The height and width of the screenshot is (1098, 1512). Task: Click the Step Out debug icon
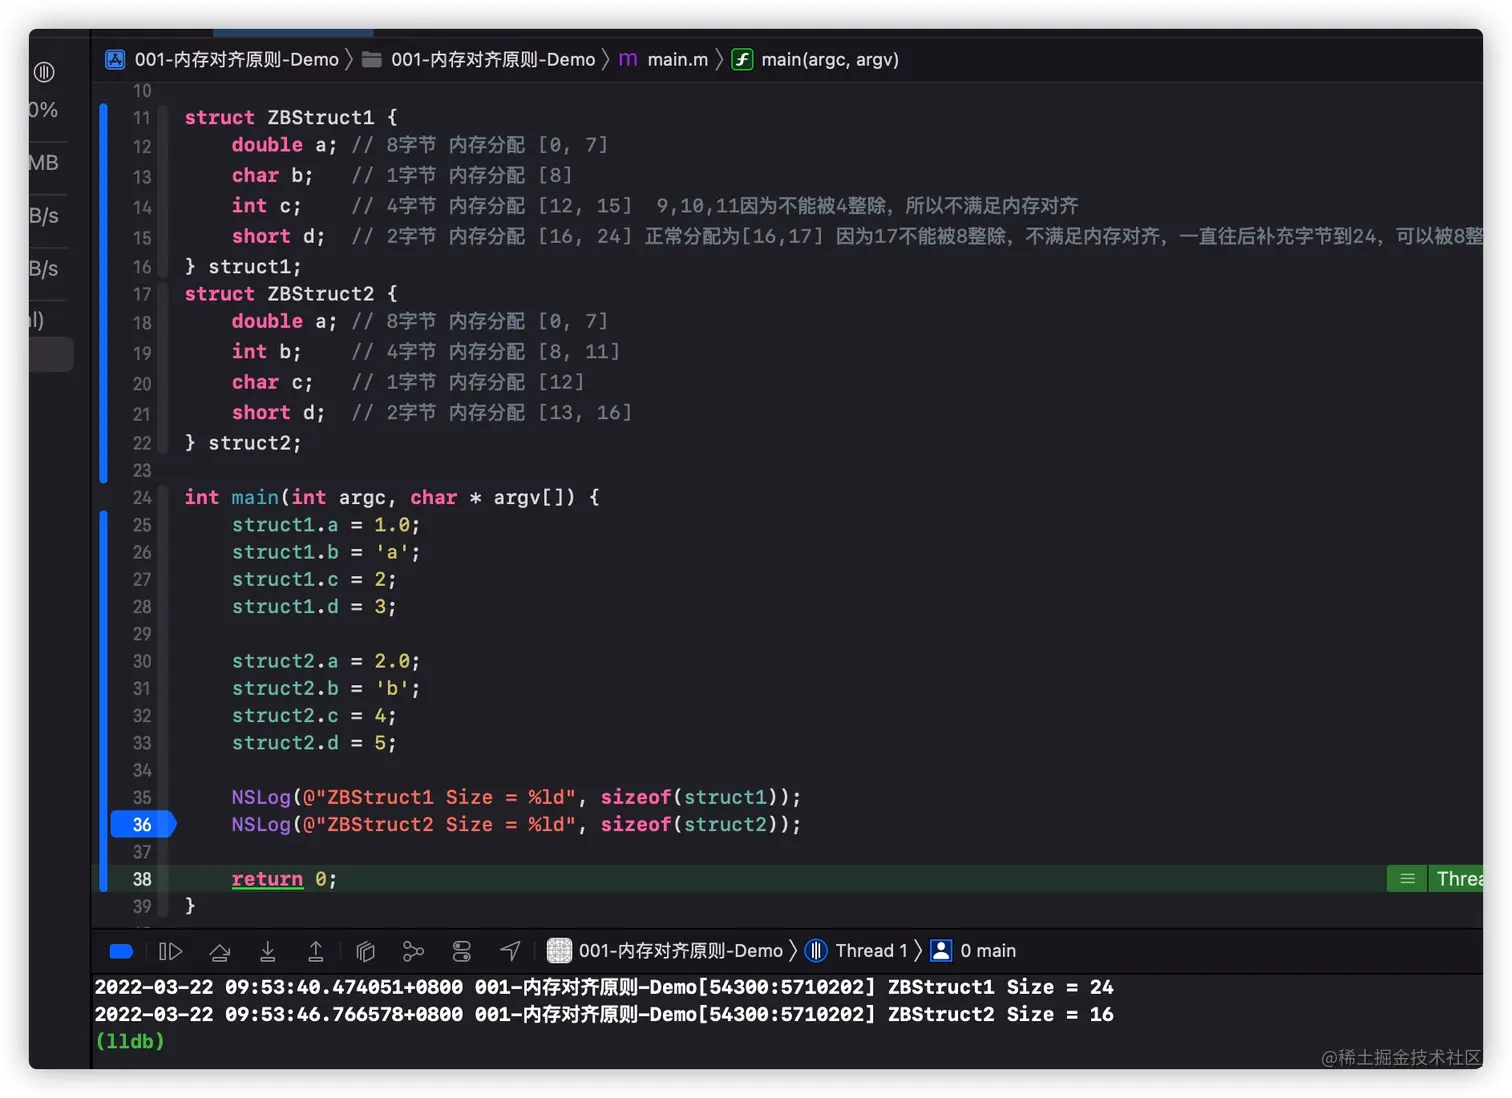[316, 951]
